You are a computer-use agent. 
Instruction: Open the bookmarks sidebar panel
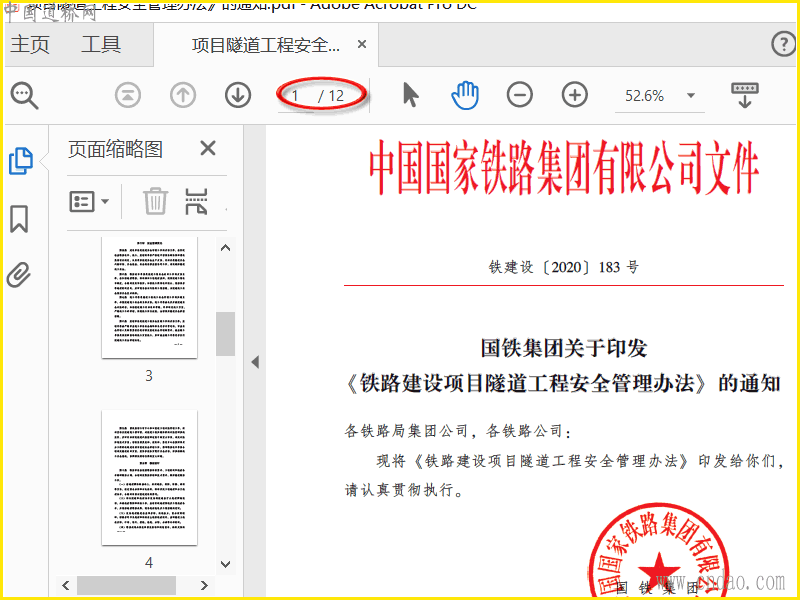click(19, 219)
